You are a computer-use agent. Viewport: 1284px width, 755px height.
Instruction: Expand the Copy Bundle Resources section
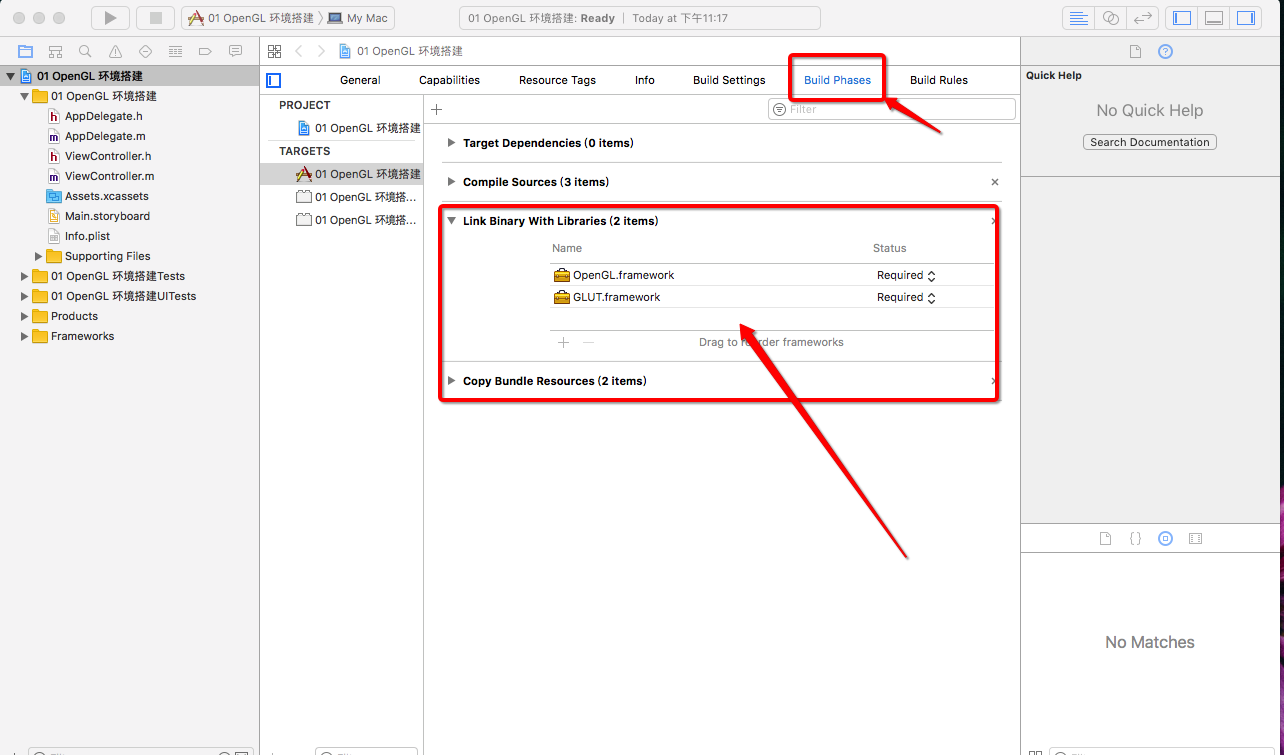[x=452, y=381]
